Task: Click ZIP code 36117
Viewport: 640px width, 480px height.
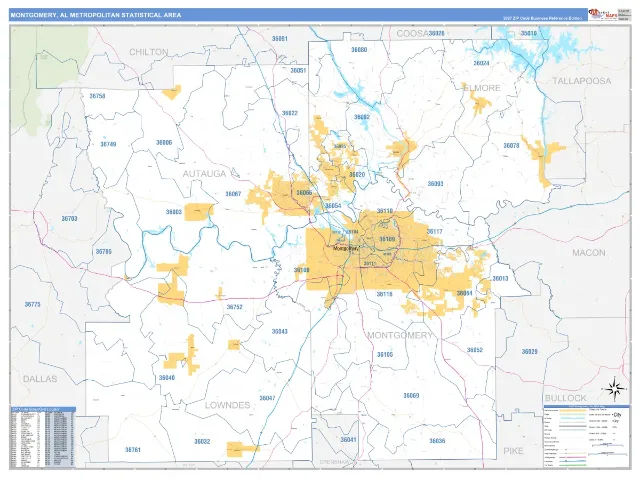Action: (x=434, y=231)
